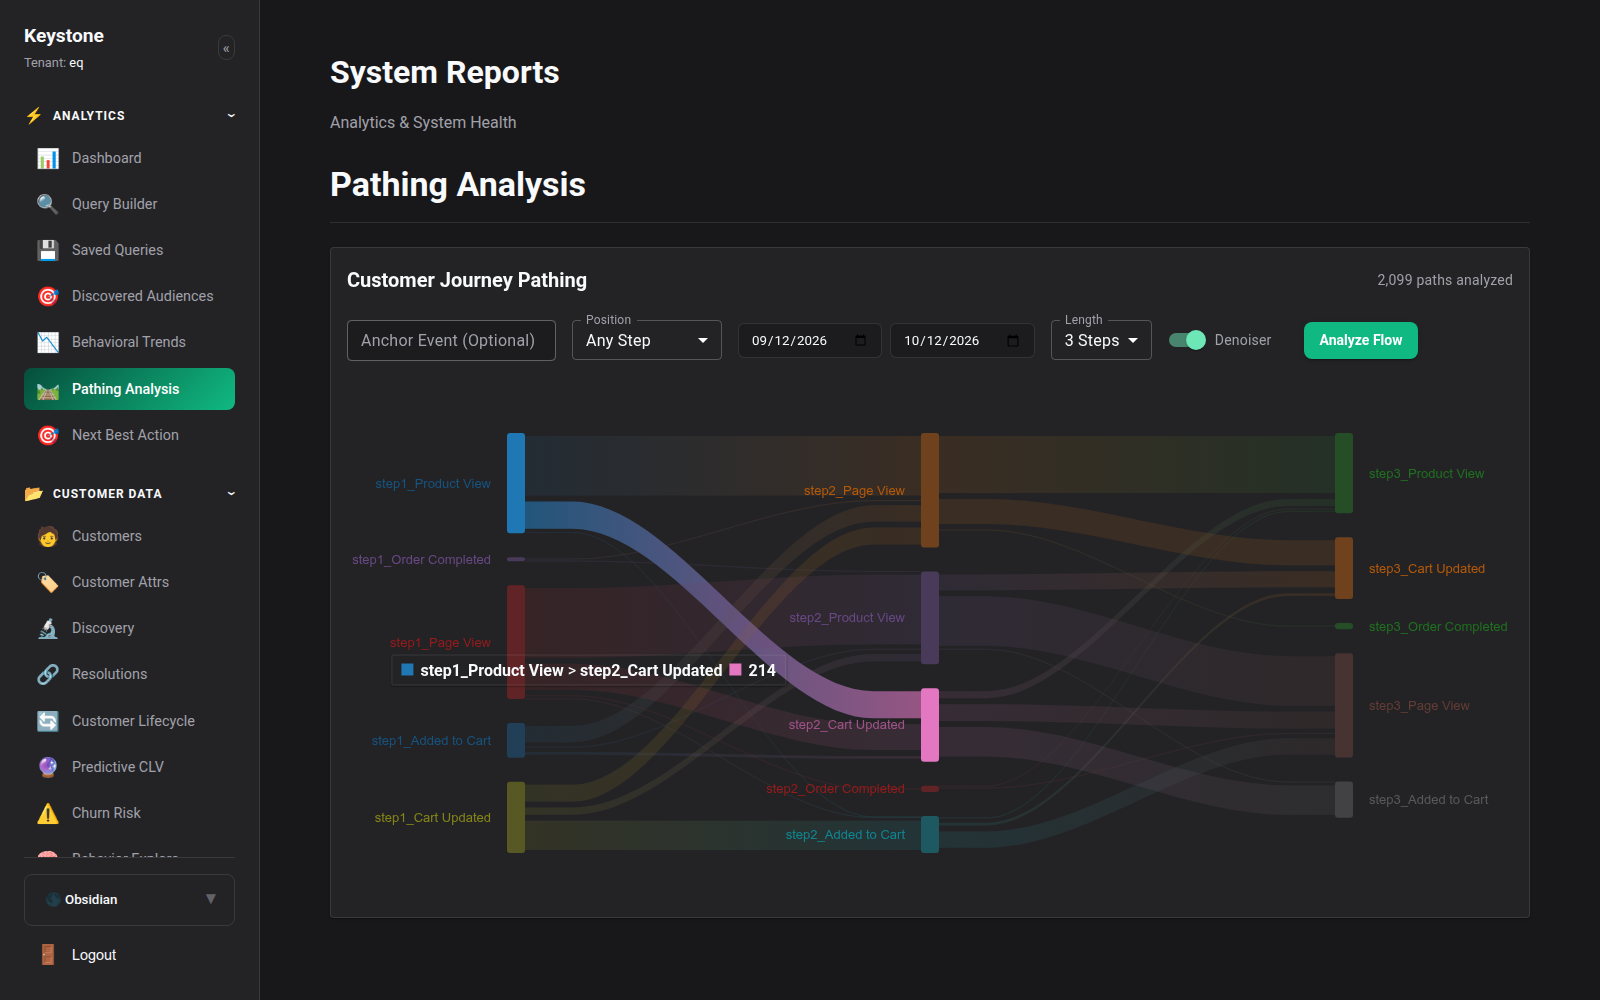Collapse the Analytics section chevron
The height and width of the screenshot is (1000, 1600).
231,115
